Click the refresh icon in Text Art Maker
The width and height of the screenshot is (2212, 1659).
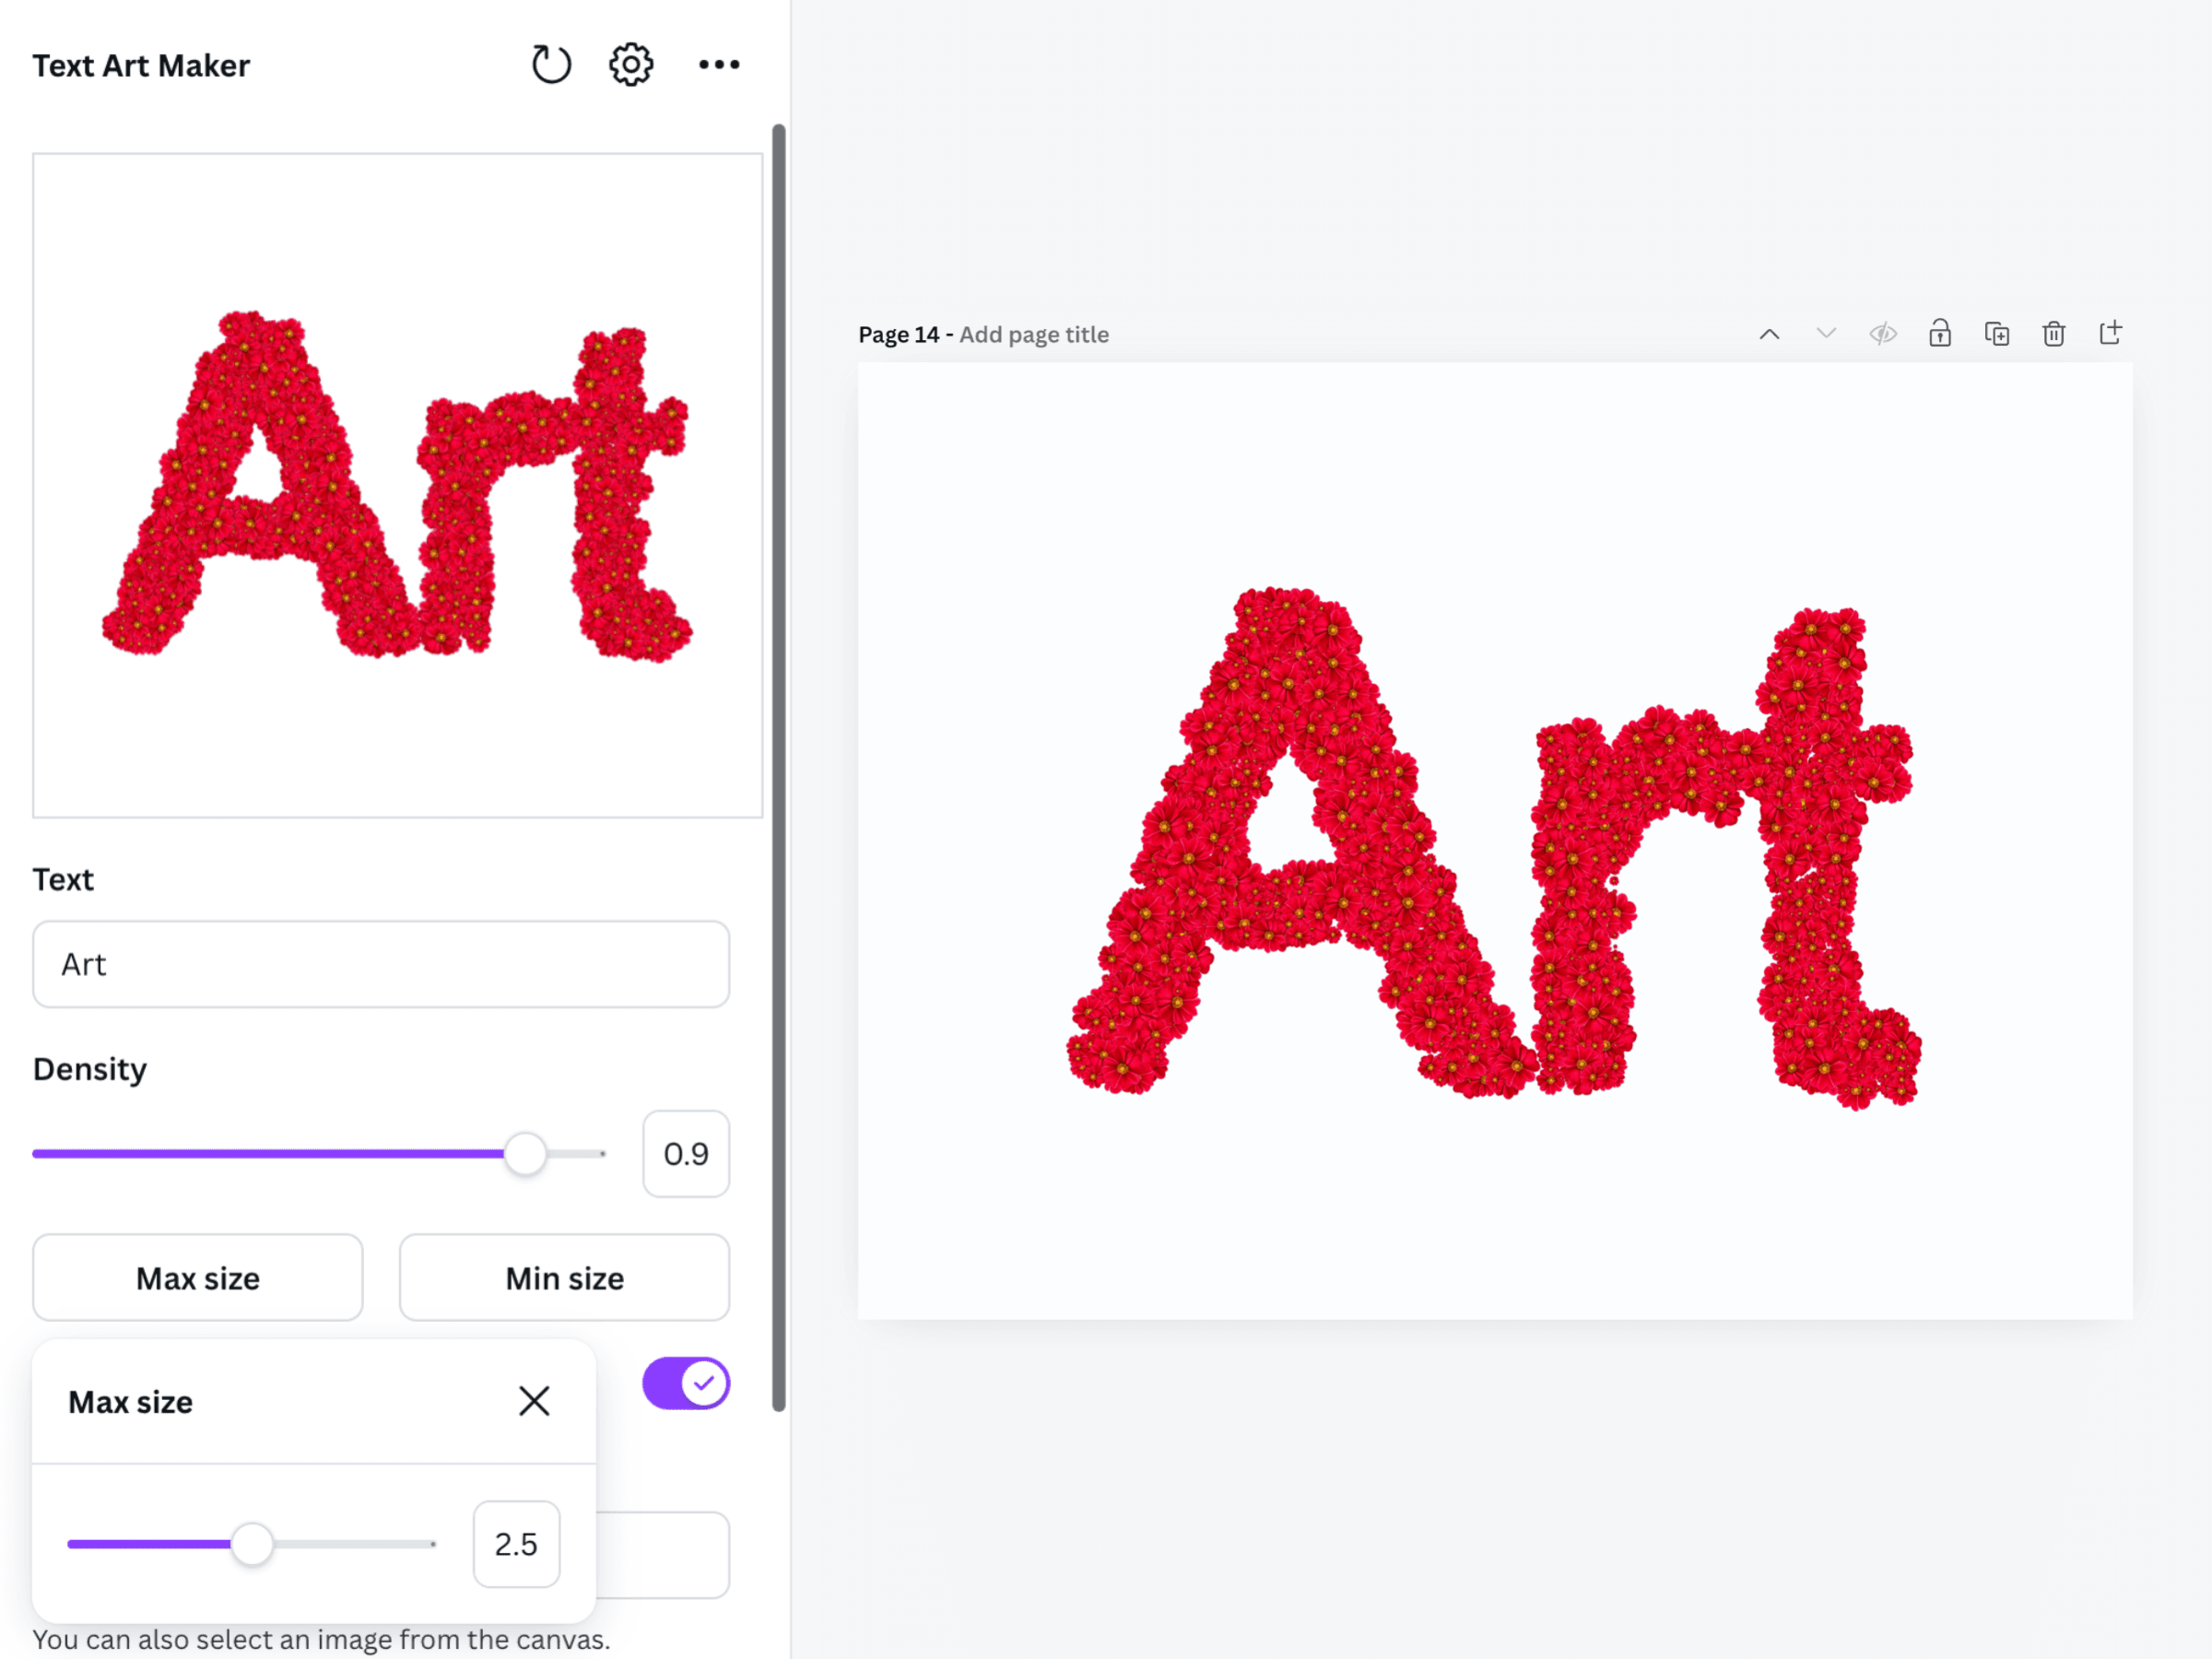click(x=550, y=65)
